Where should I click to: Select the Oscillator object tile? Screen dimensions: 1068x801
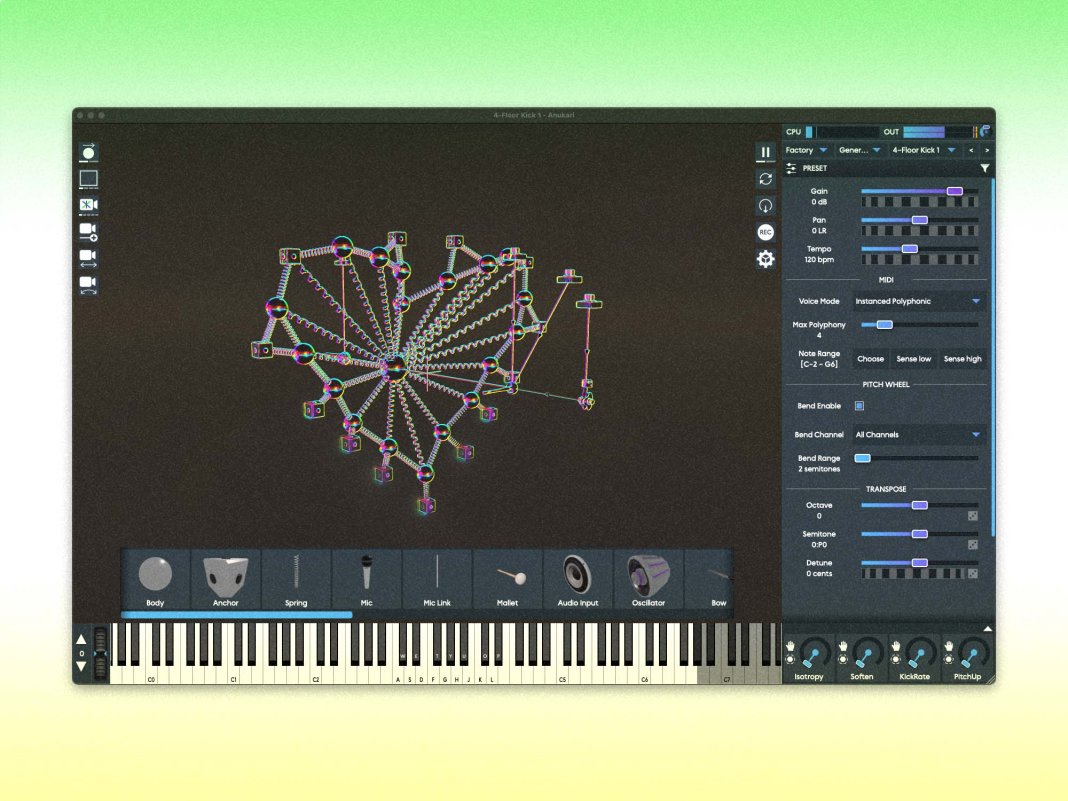(648, 579)
